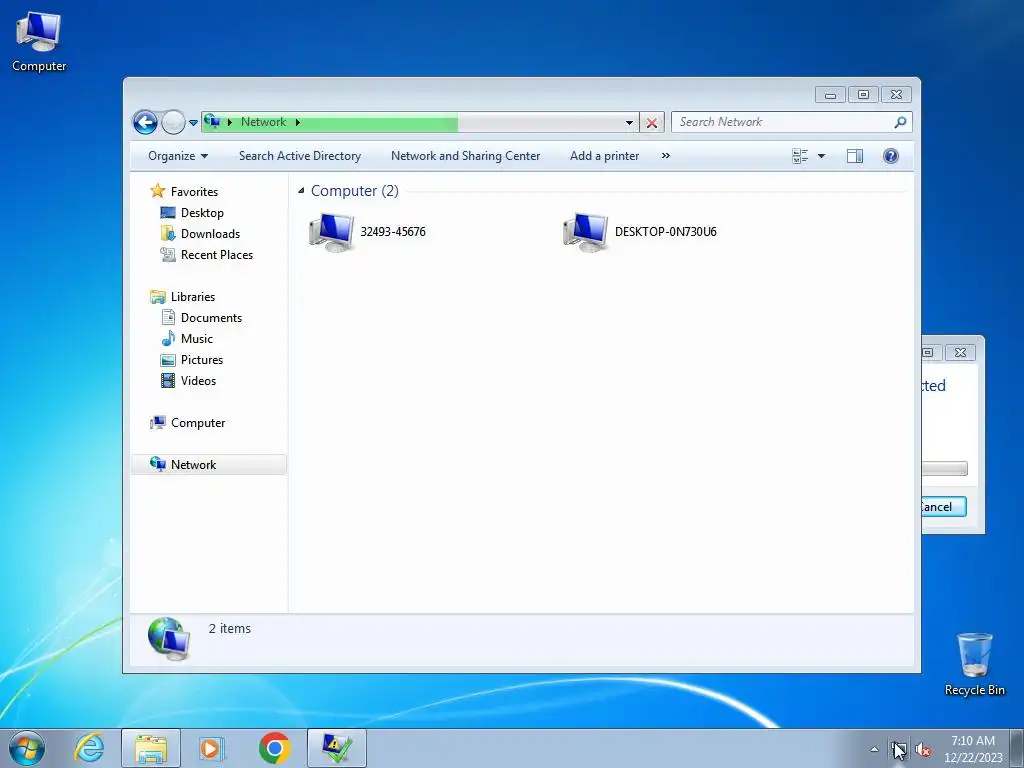Viewport: 1024px width, 768px height.
Task: Open address bar history dropdown
Action: (x=629, y=122)
